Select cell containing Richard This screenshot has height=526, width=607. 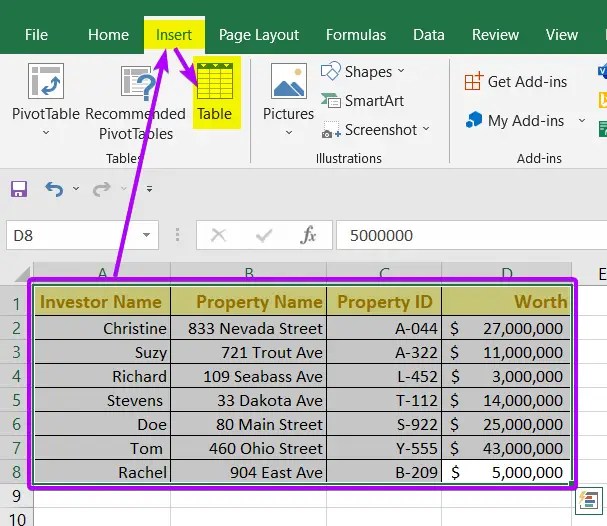tap(102, 376)
